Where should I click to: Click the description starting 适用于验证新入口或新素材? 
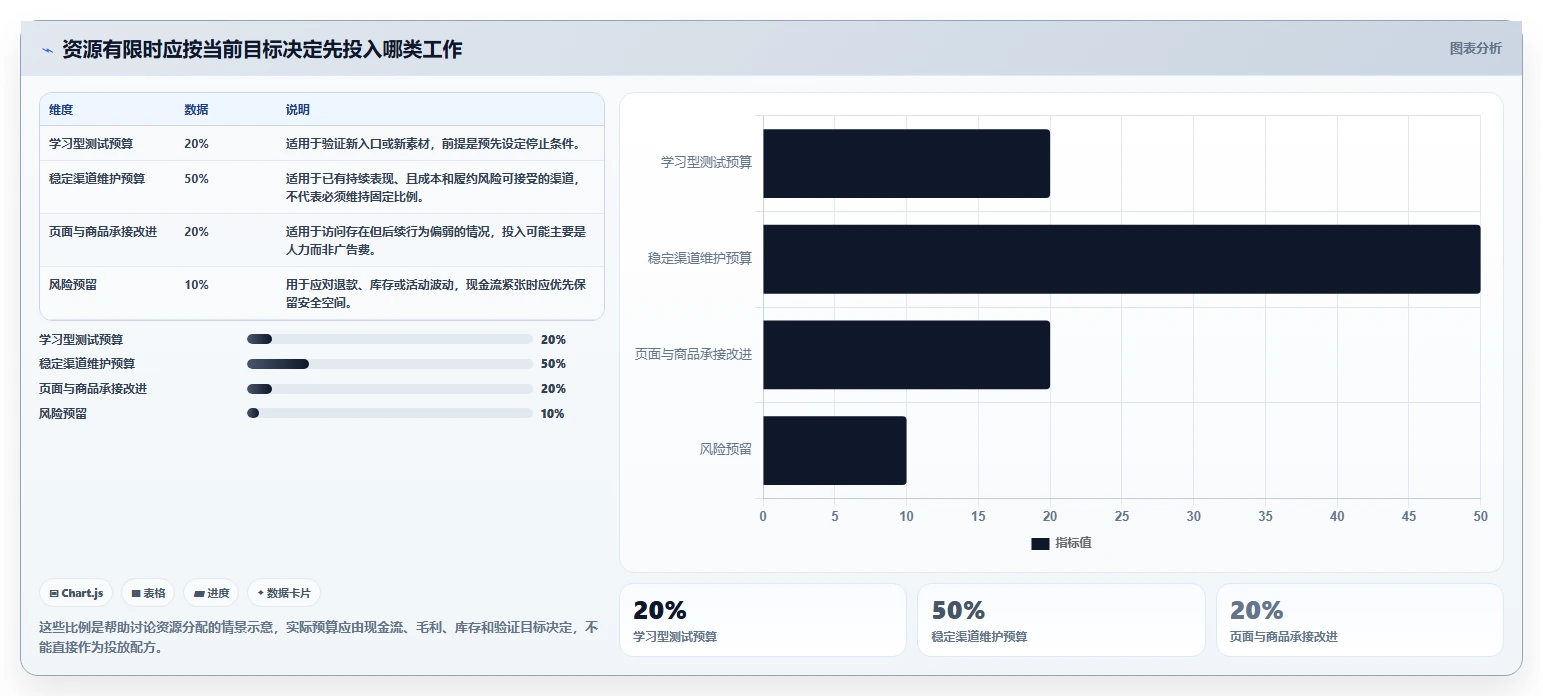[433, 144]
